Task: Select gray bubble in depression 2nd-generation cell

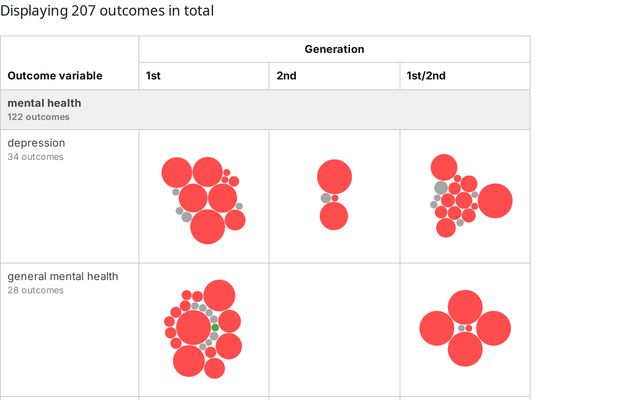Action: (x=325, y=198)
